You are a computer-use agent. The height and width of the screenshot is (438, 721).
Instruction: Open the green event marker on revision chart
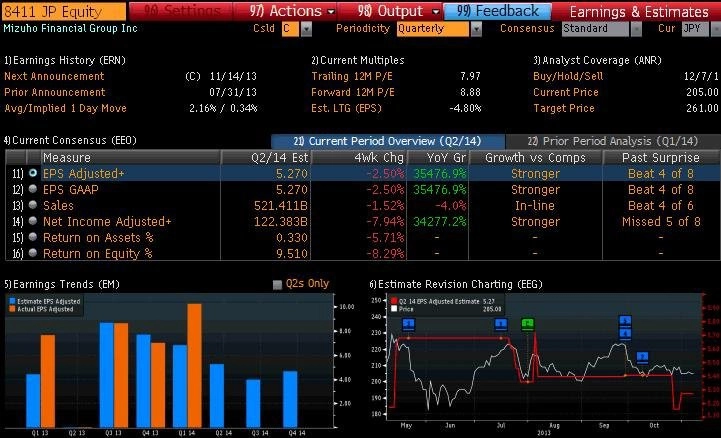pyautogui.click(x=528, y=324)
